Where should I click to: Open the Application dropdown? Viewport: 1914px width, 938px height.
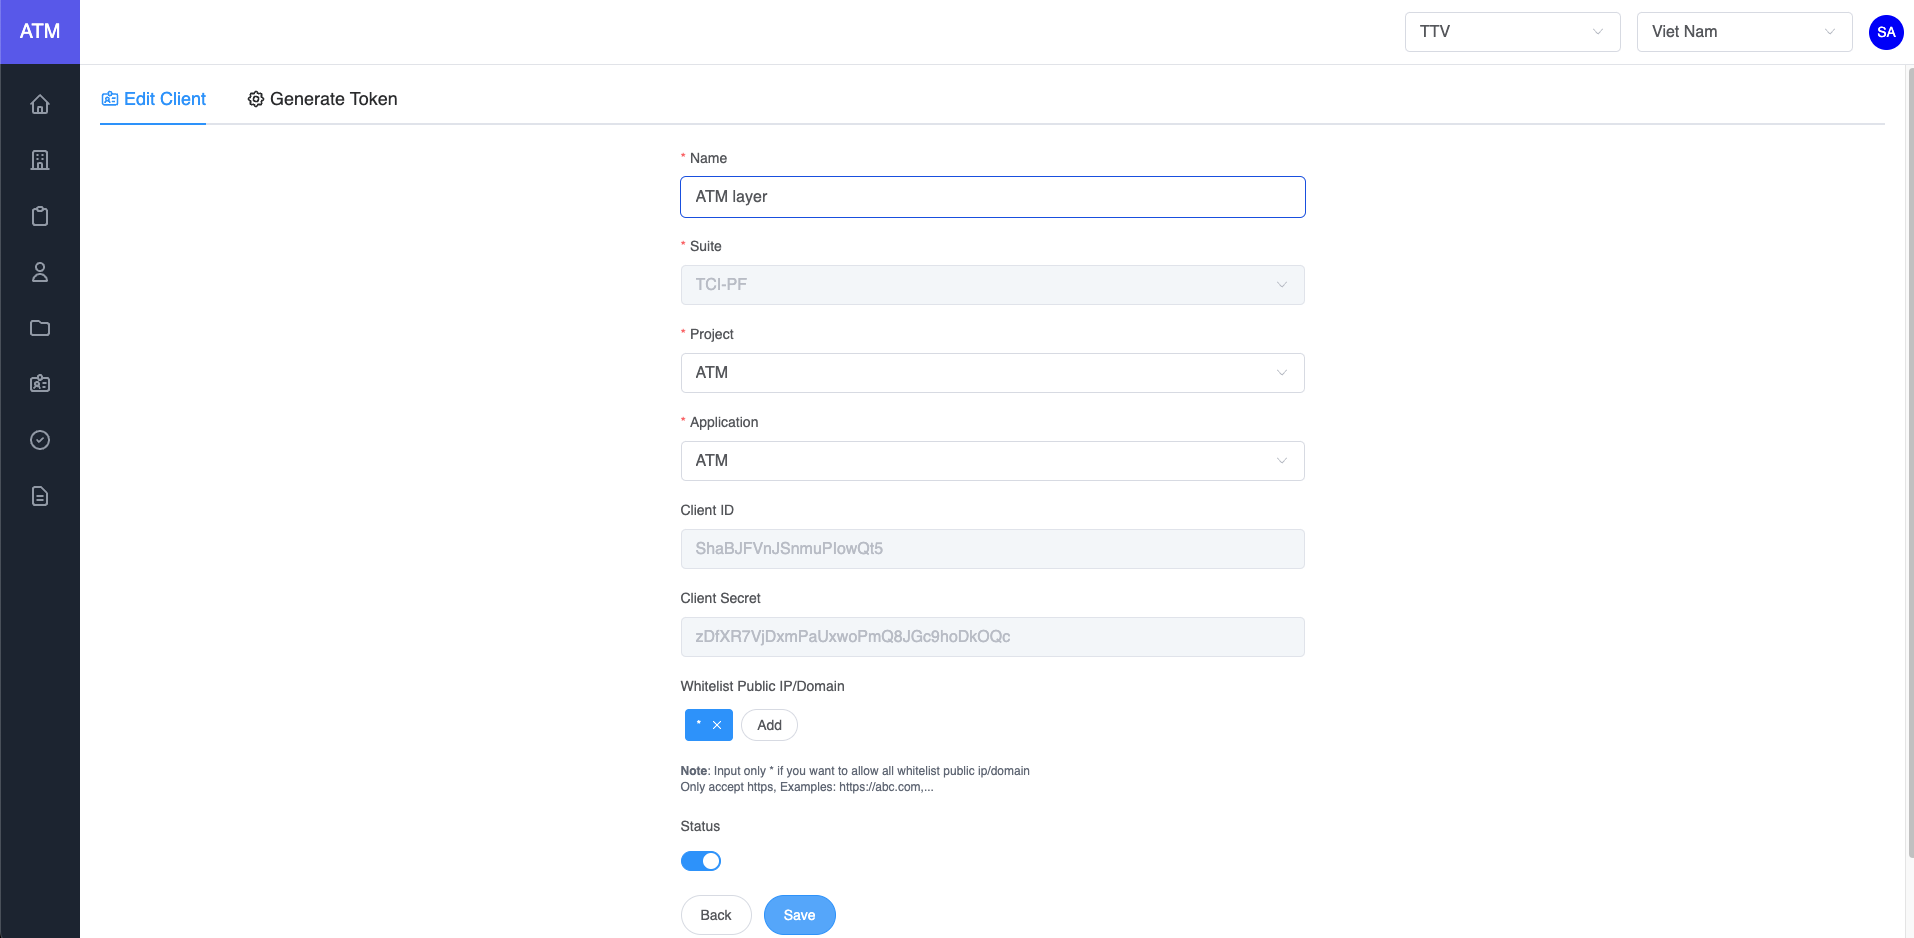tap(992, 461)
